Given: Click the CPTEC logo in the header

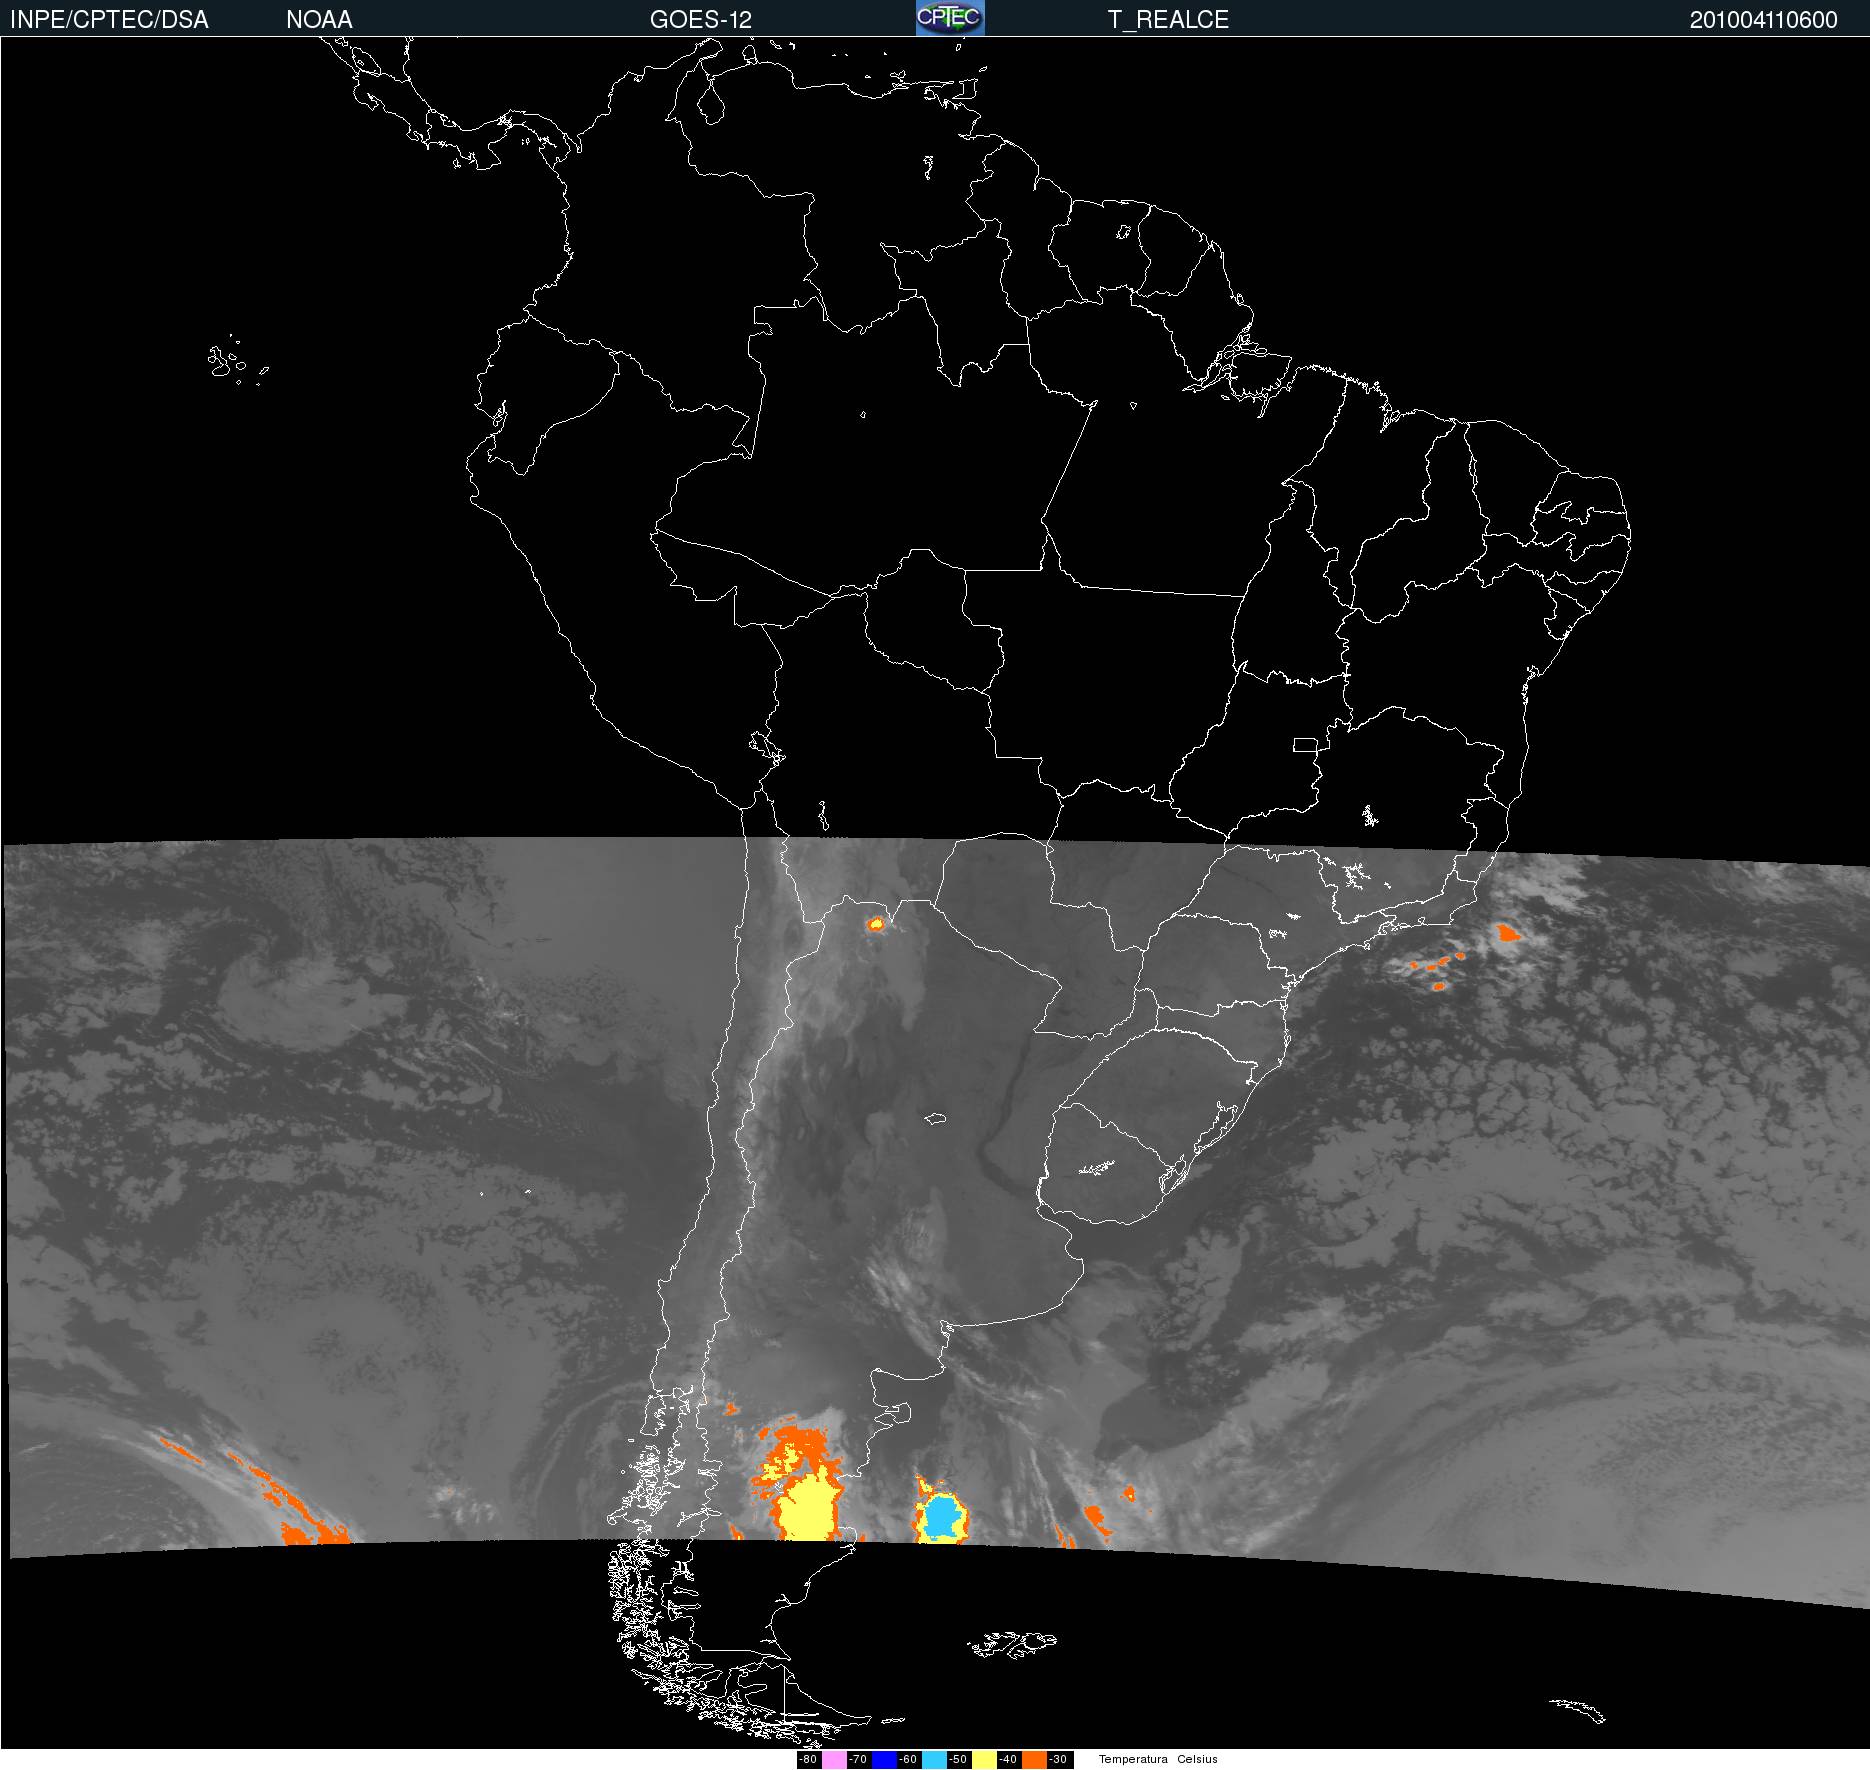Looking at the screenshot, I should [950, 18].
